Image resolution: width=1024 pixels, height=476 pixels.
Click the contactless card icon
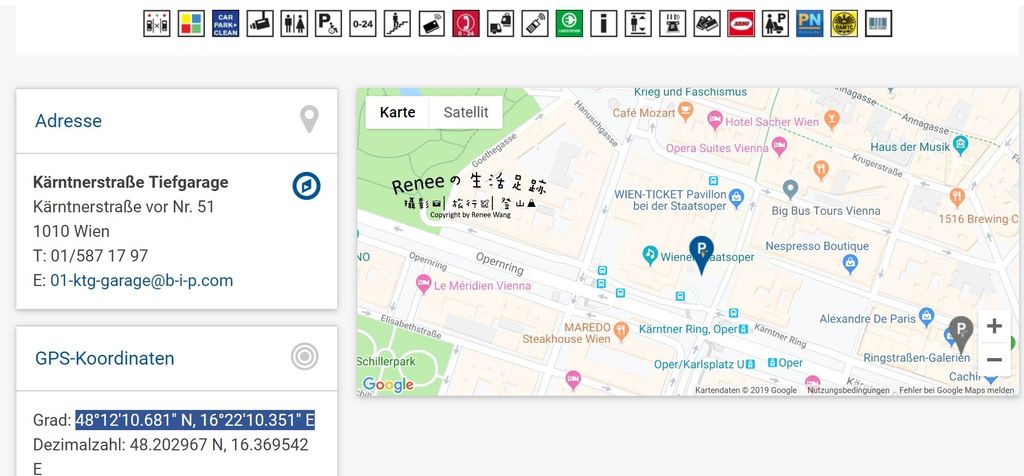click(x=432, y=24)
